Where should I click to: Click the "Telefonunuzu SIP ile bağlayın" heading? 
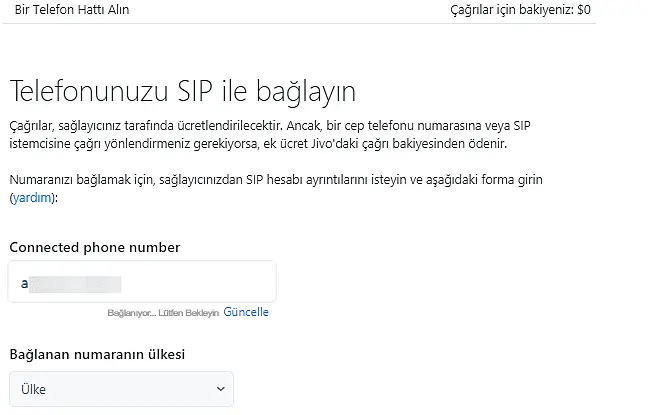click(x=183, y=91)
